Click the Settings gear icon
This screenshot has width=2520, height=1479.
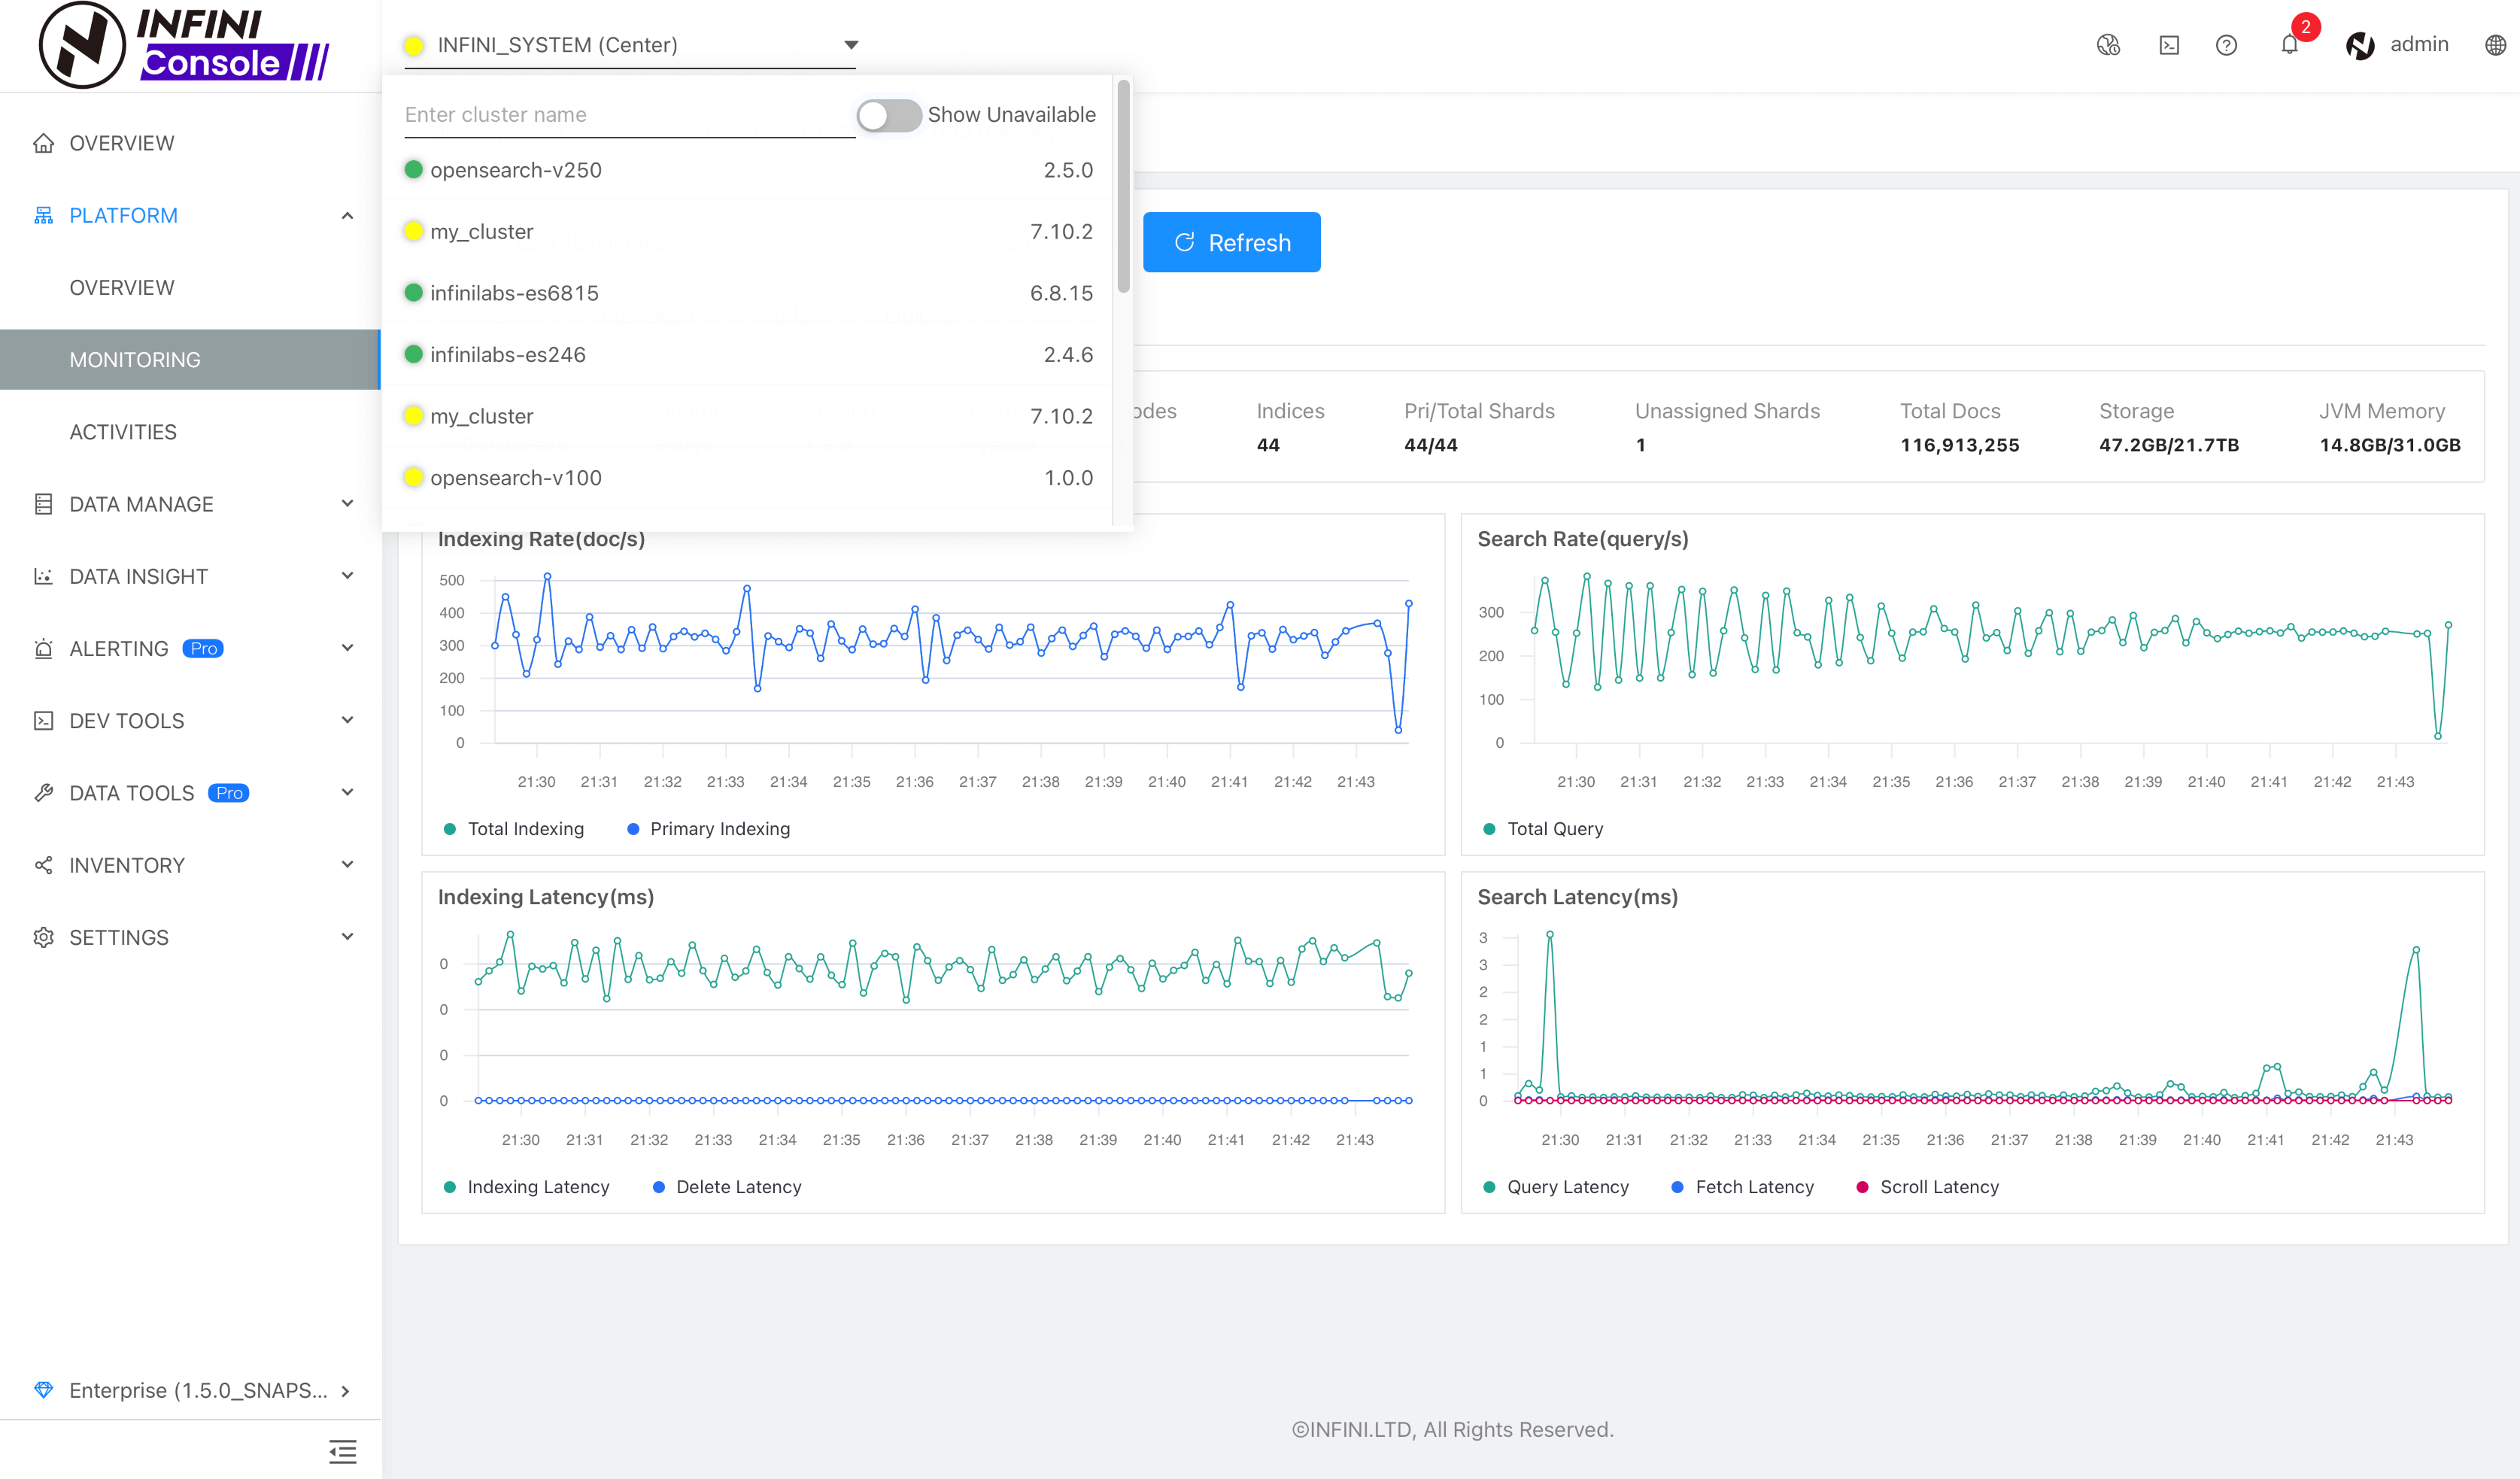[x=43, y=937]
